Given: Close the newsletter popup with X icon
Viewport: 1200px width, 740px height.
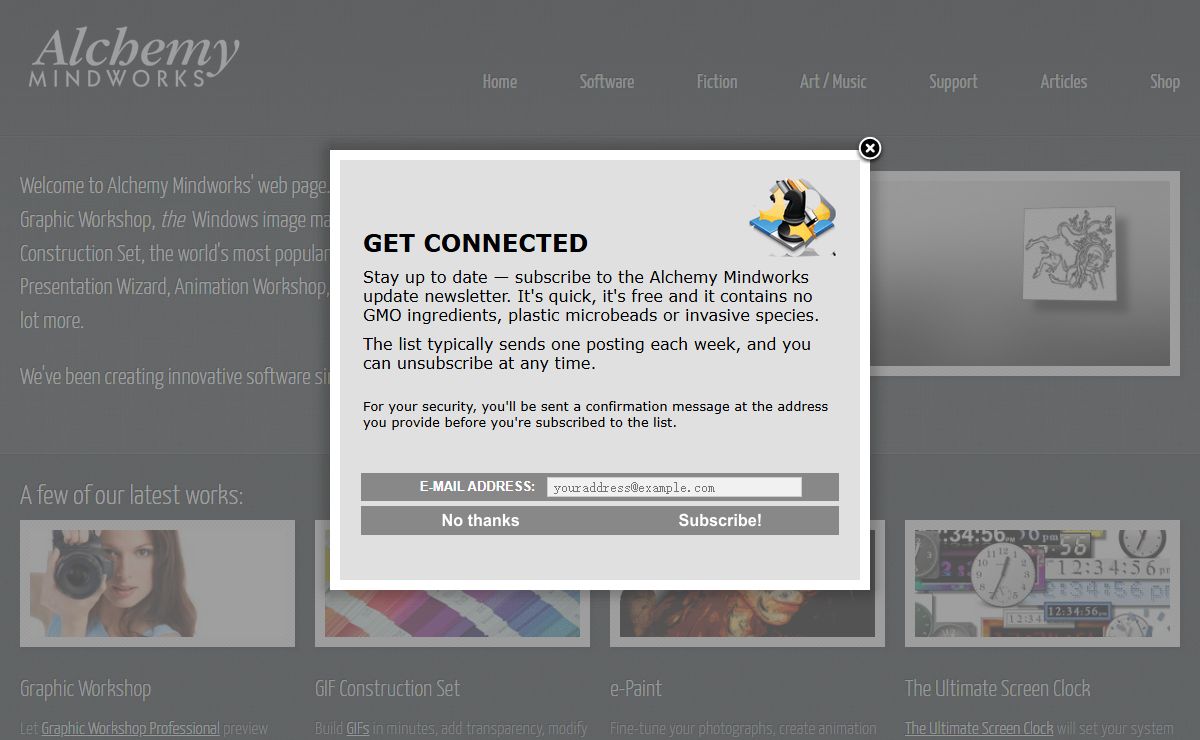Looking at the screenshot, I should [870, 148].
